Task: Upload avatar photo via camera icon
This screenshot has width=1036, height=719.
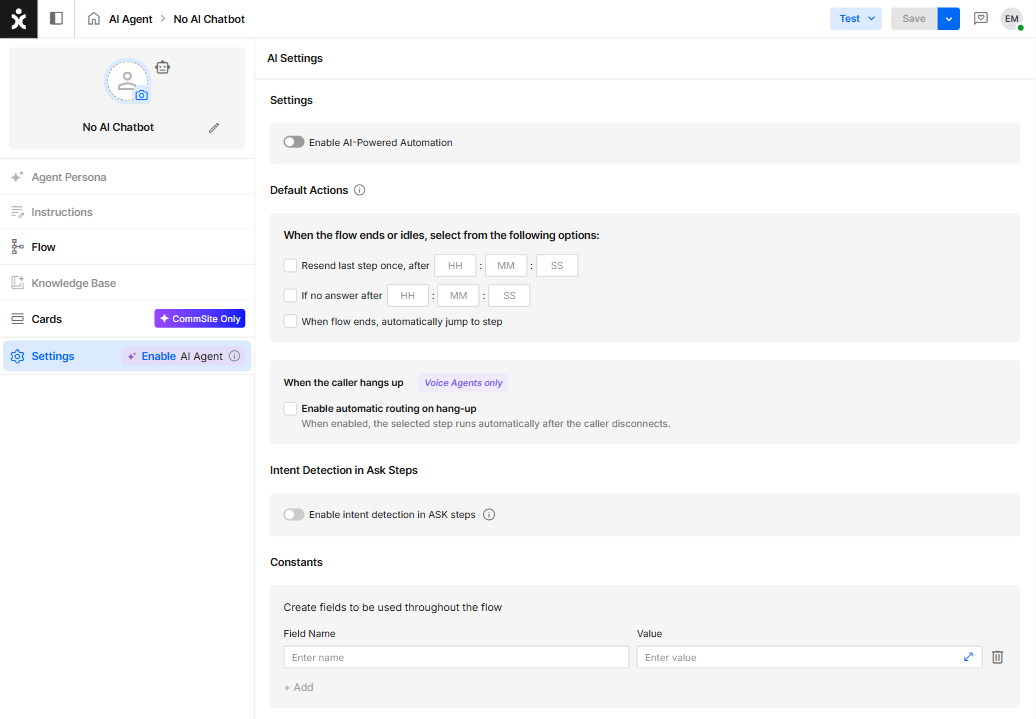Action: [141, 95]
